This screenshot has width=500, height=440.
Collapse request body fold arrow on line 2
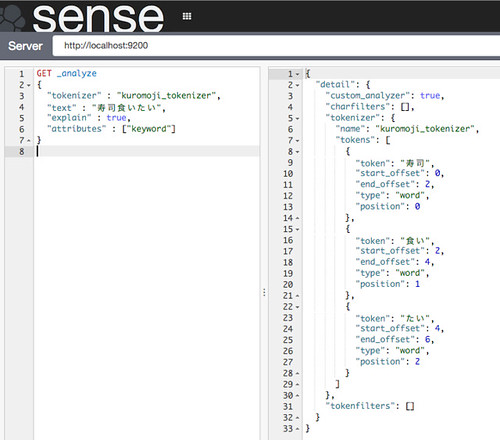point(29,85)
